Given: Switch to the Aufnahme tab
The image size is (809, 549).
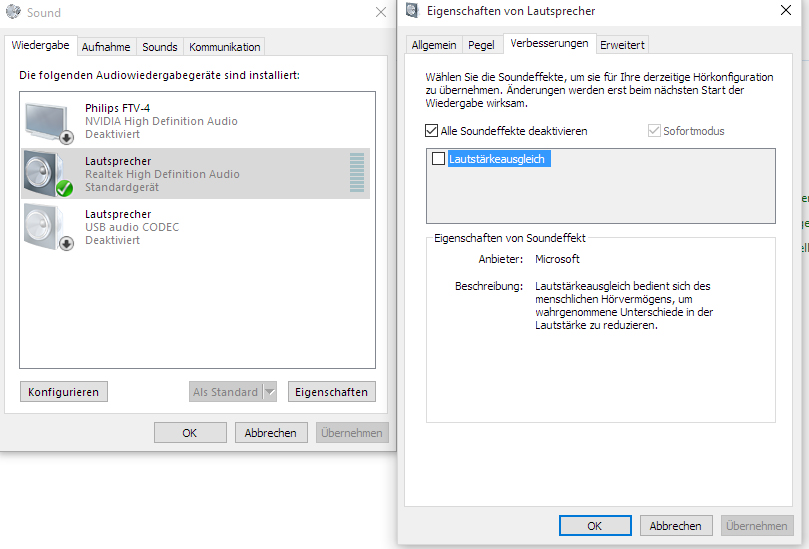Looking at the screenshot, I should click(x=106, y=47).
